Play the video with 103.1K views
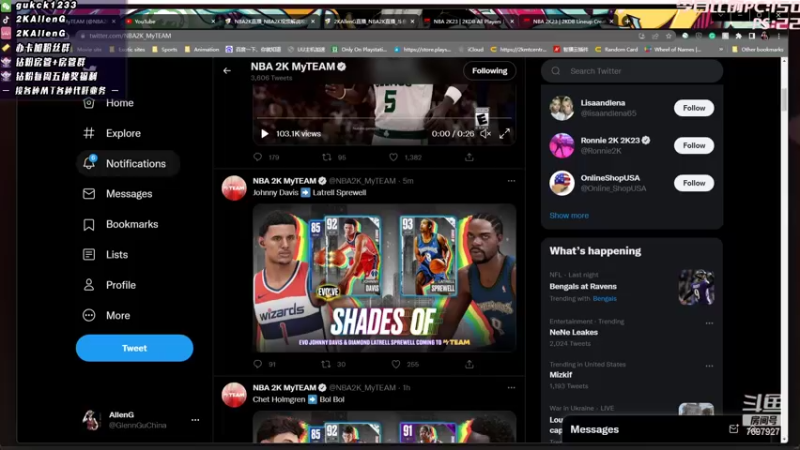This screenshot has width=800, height=450. tap(264, 134)
